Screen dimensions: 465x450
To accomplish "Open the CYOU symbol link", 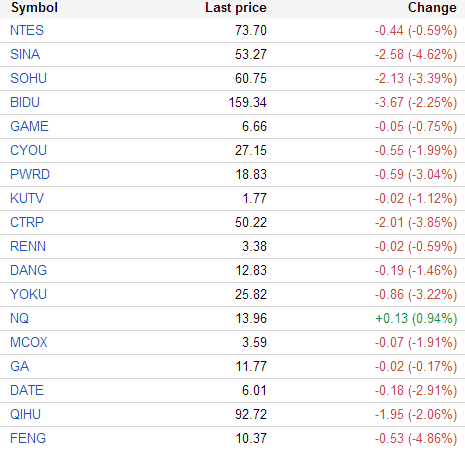I will tap(28, 150).
